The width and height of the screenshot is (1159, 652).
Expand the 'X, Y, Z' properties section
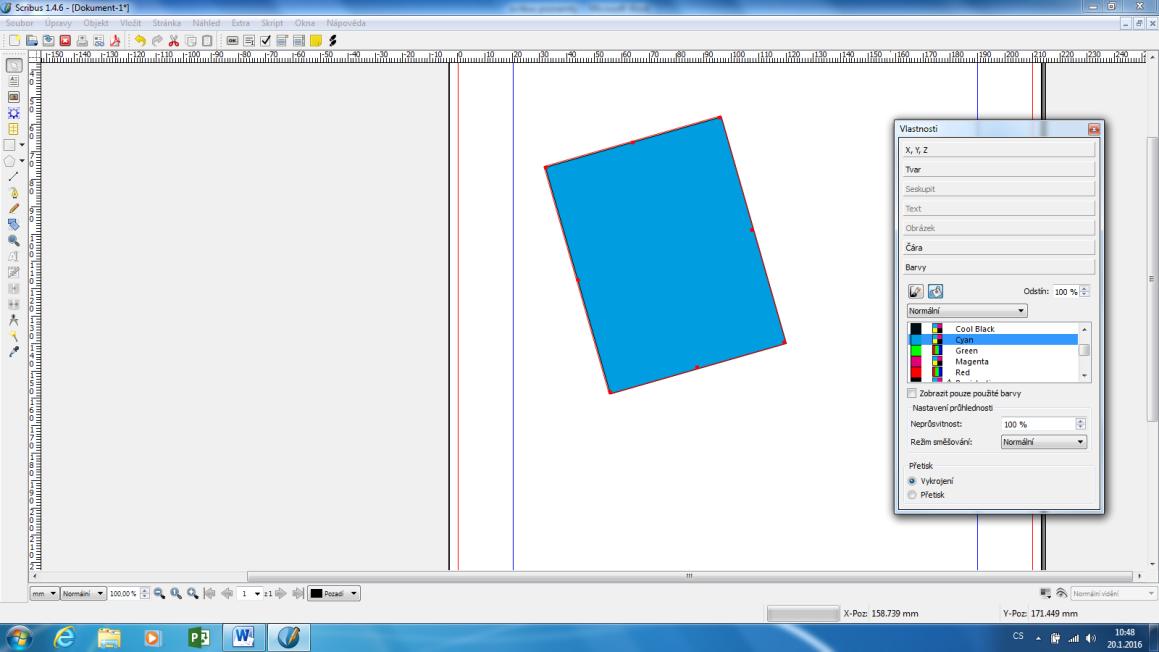pyautogui.click(x=999, y=150)
